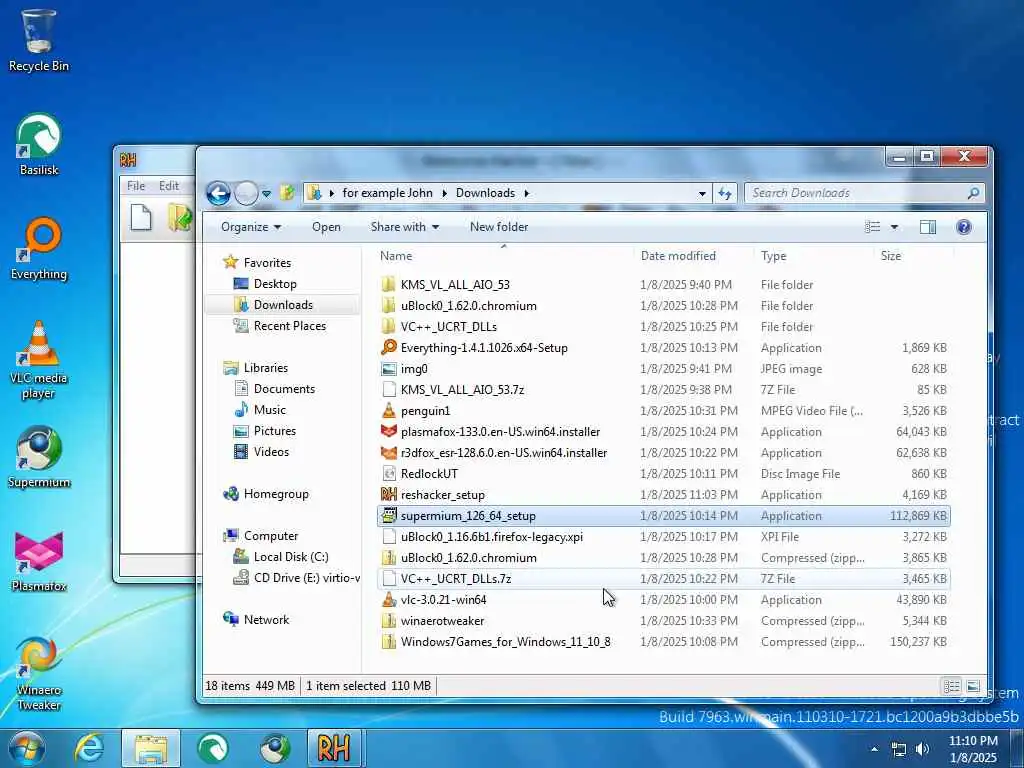Viewport: 1024px width, 768px height.
Task: Open the Windows Start button
Action: pyautogui.click(x=26, y=748)
